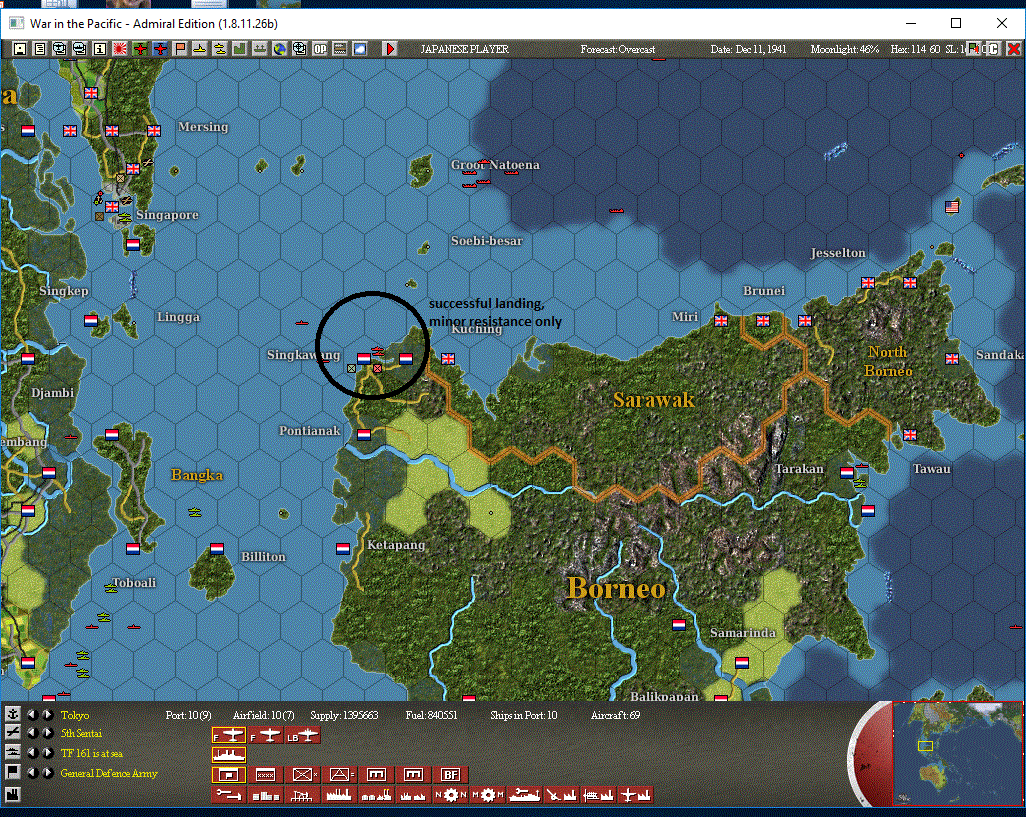Click the factory icon at bottom-left corner
The image size is (1026, 817).
pyautogui.click(x=12, y=794)
